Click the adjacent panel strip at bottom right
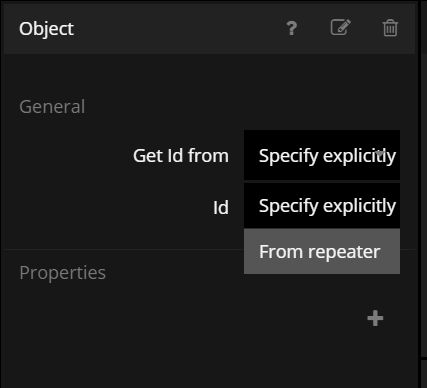This screenshot has width=427, height=388. (x=424, y=373)
